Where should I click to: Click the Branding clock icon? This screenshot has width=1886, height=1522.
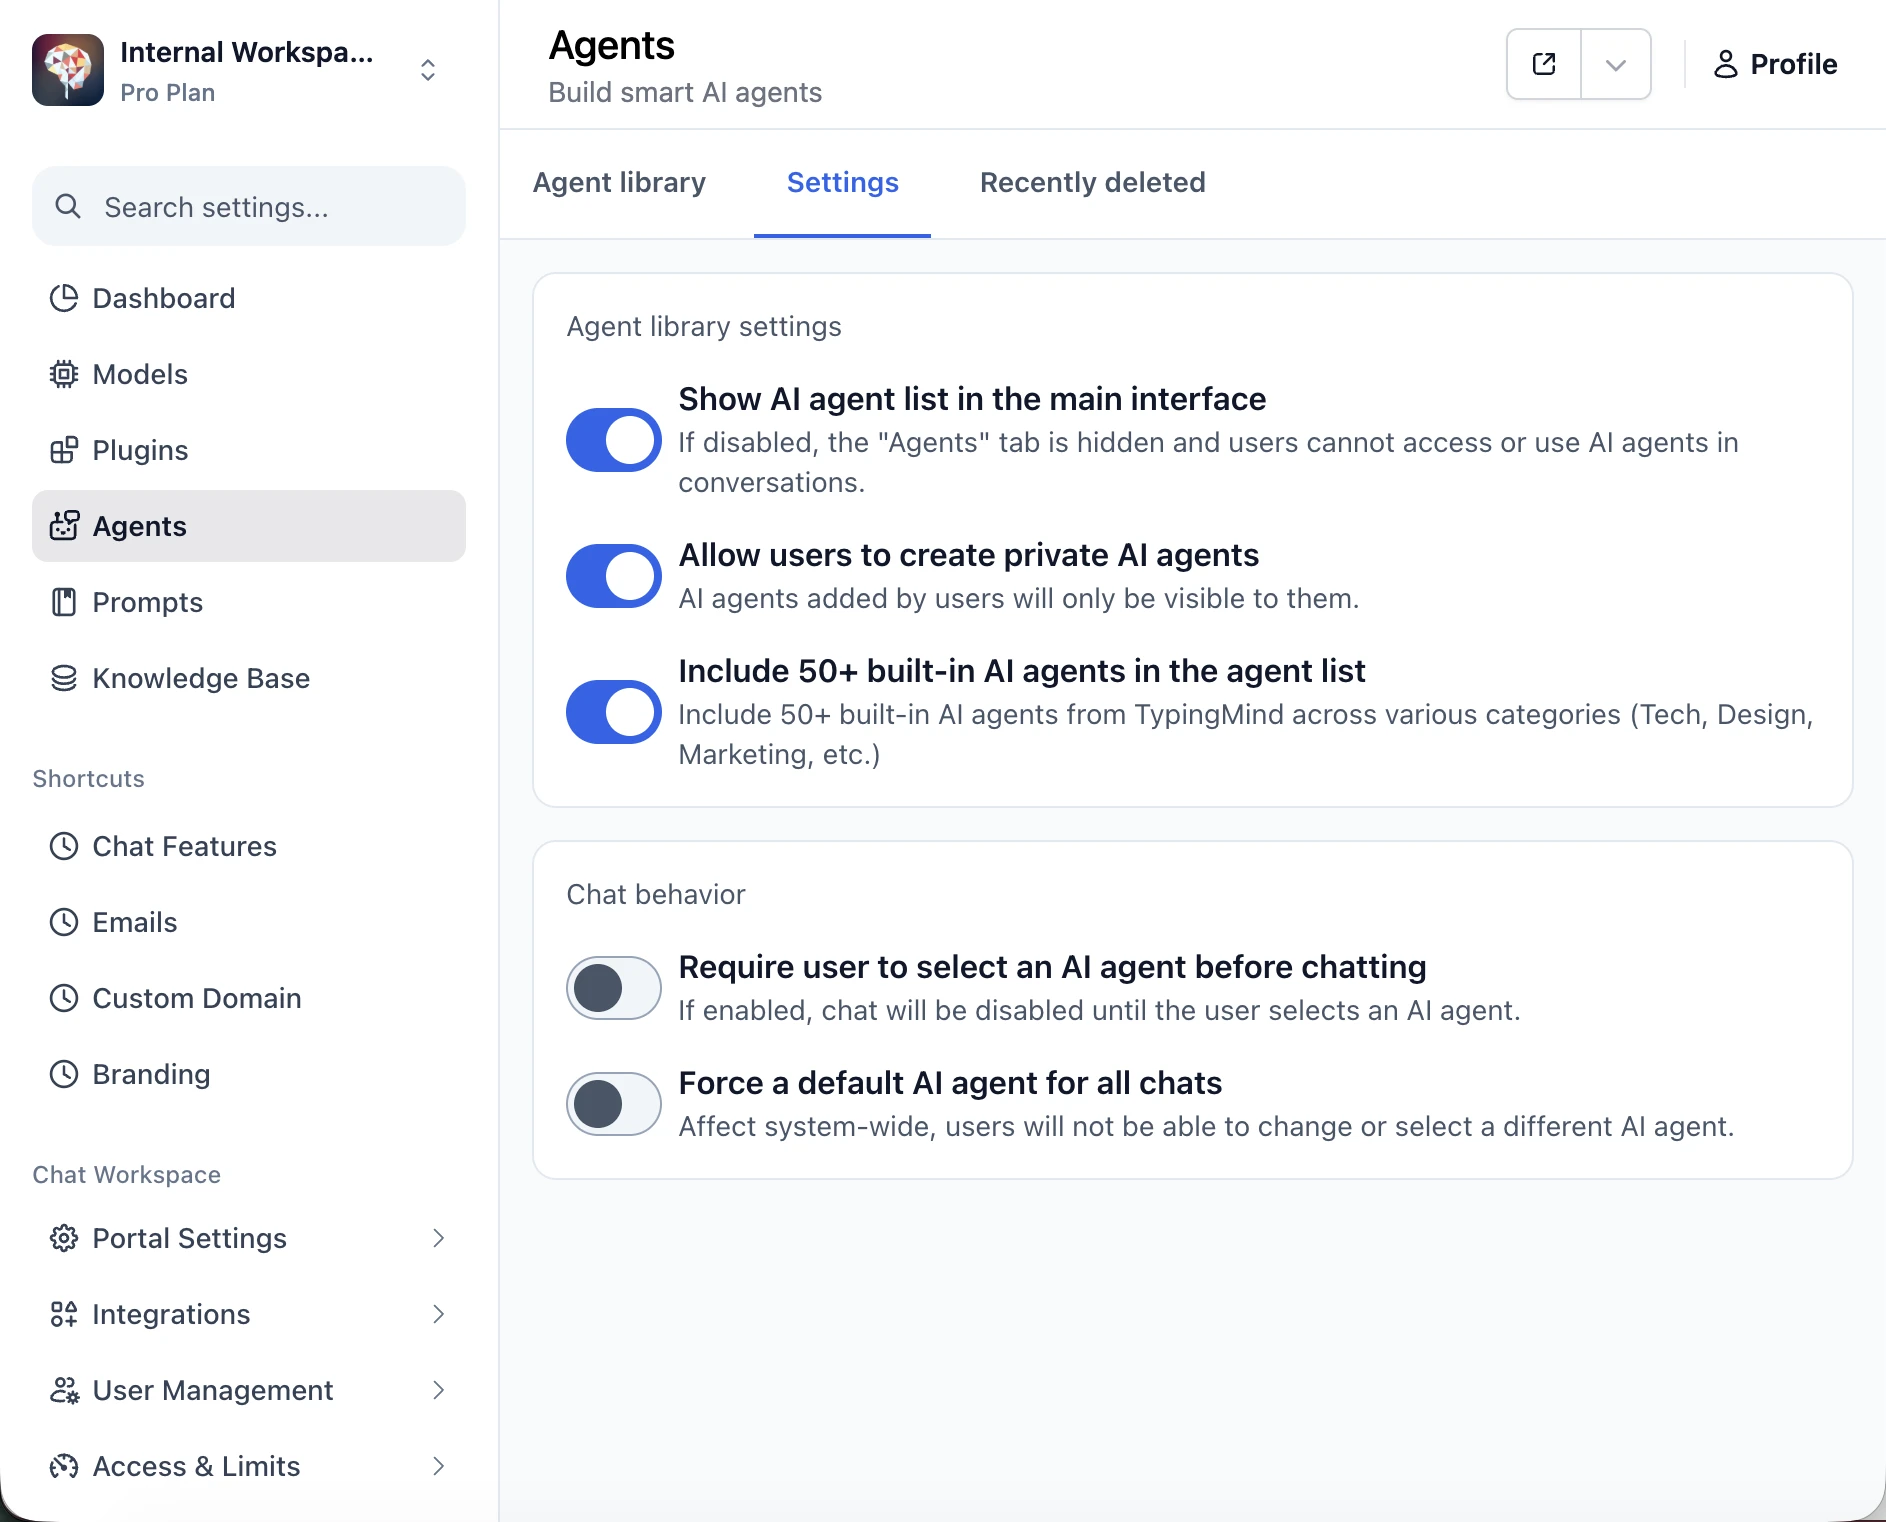tap(64, 1074)
